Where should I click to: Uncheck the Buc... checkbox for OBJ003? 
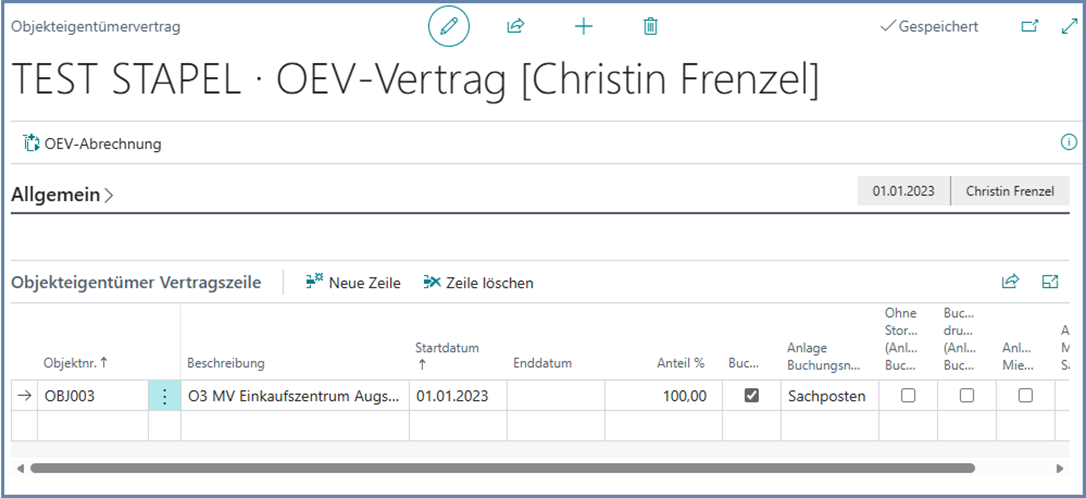752,396
